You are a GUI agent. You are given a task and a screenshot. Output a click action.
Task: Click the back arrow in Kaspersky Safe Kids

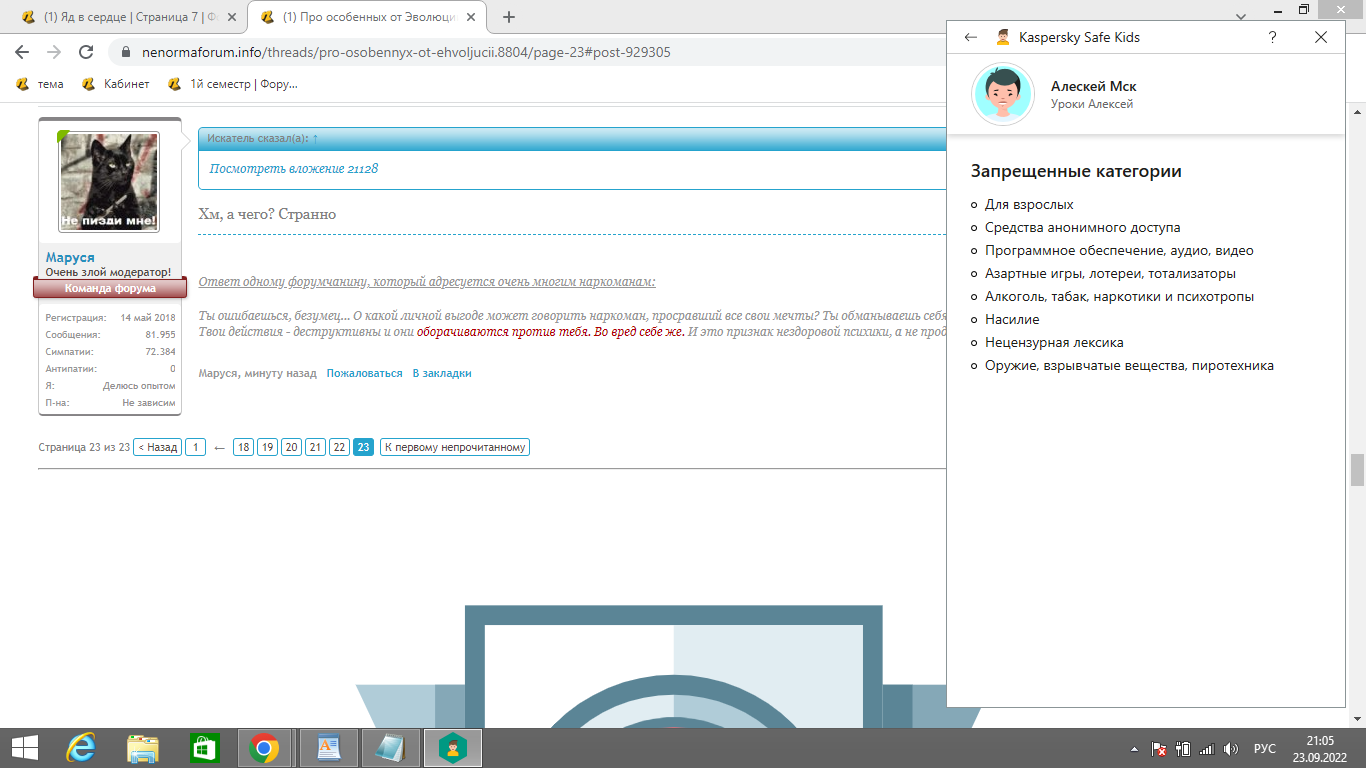click(970, 37)
